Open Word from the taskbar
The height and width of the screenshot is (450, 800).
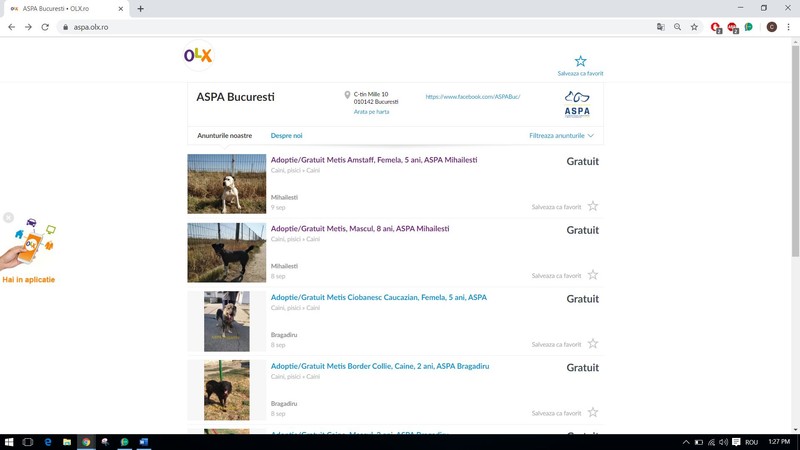click(x=143, y=442)
